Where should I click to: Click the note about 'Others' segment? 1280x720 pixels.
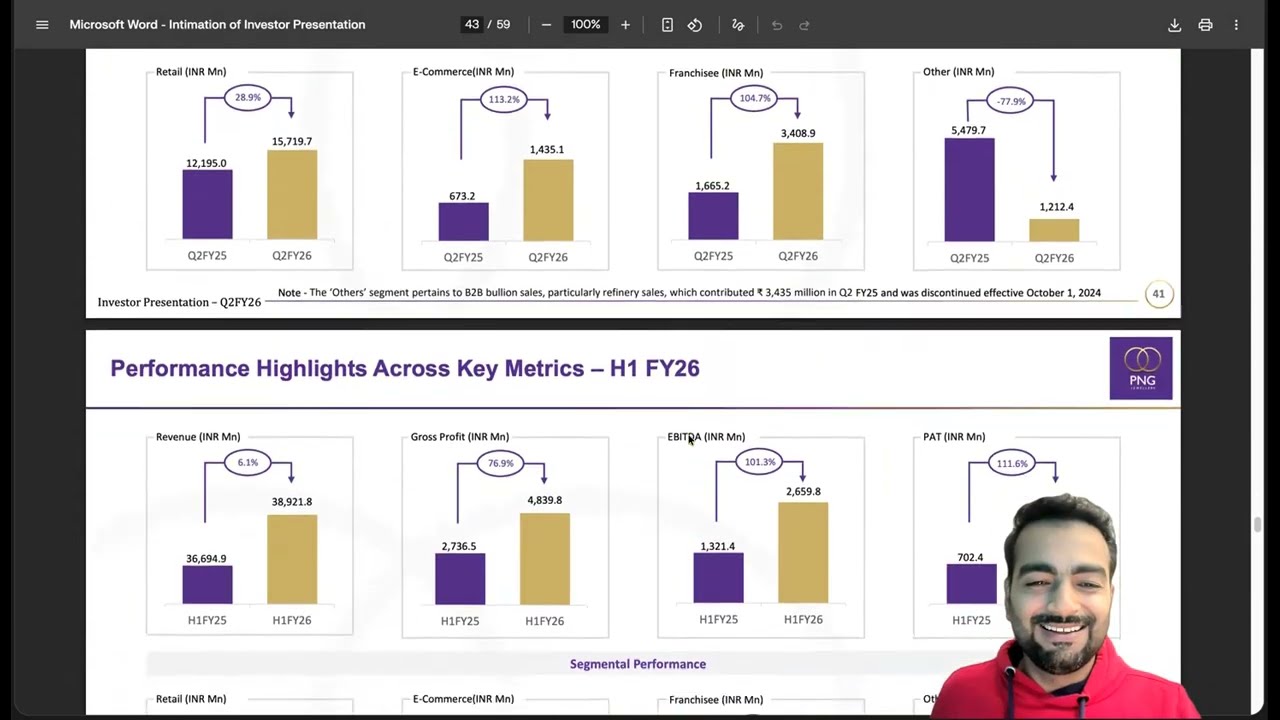[x=689, y=293]
